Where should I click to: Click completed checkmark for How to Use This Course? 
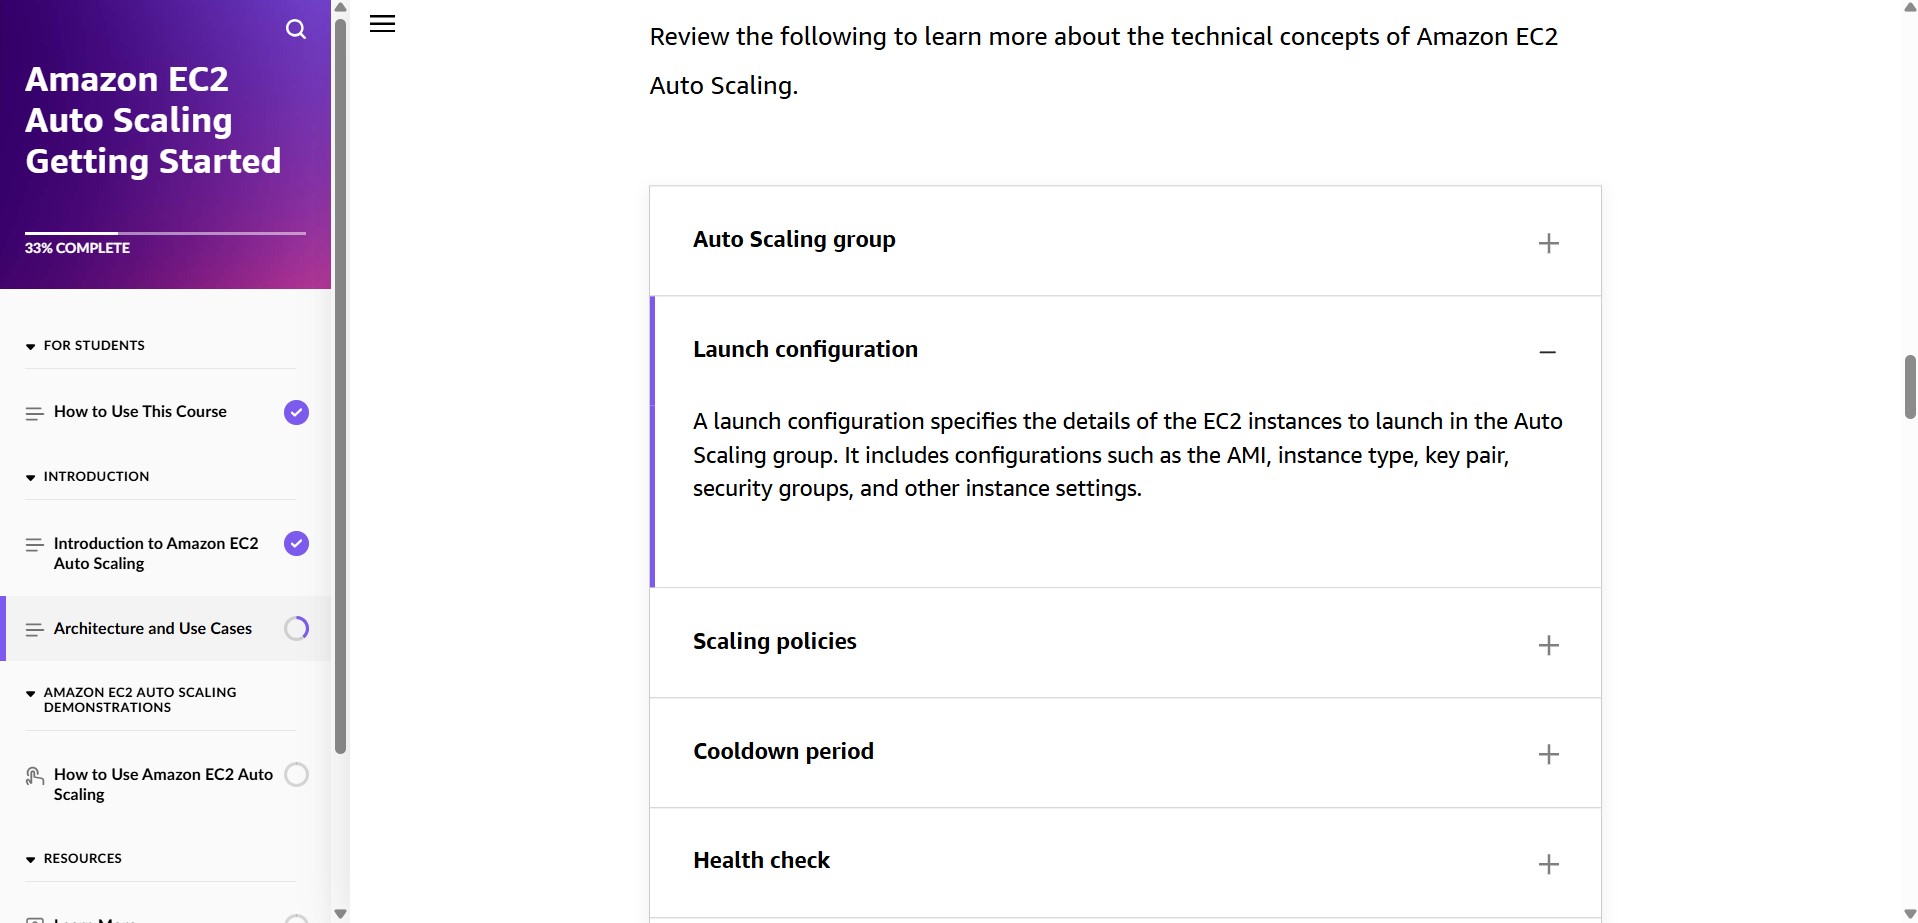pos(296,412)
